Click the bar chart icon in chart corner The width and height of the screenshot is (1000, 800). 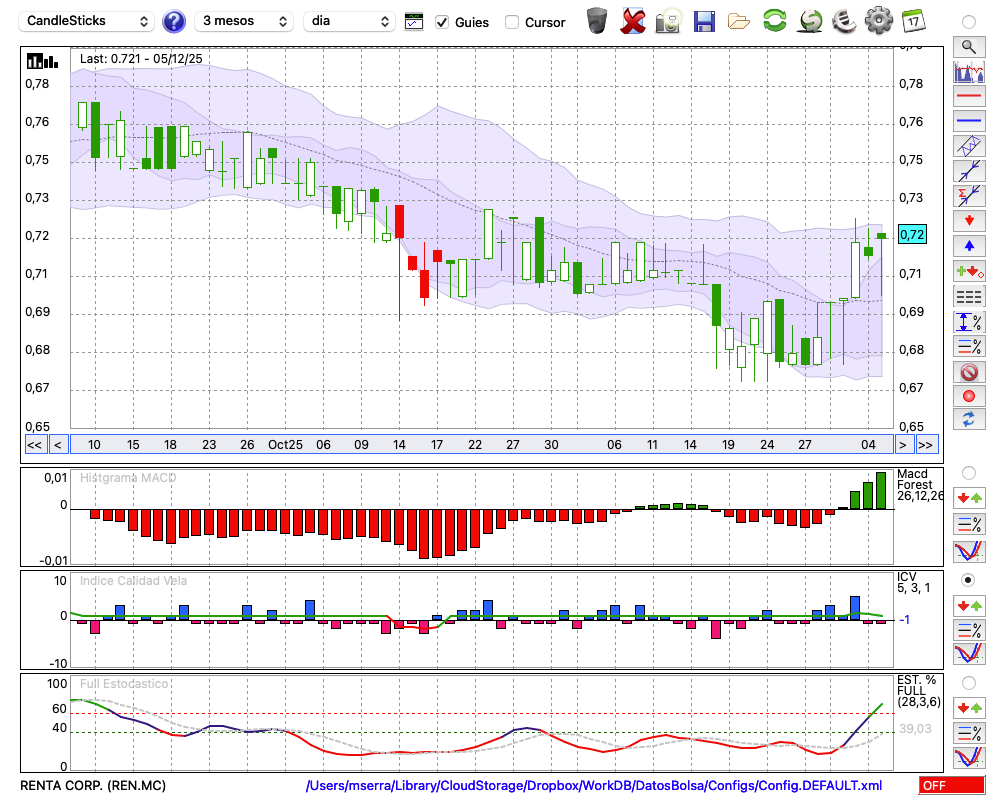(x=42, y=61)
